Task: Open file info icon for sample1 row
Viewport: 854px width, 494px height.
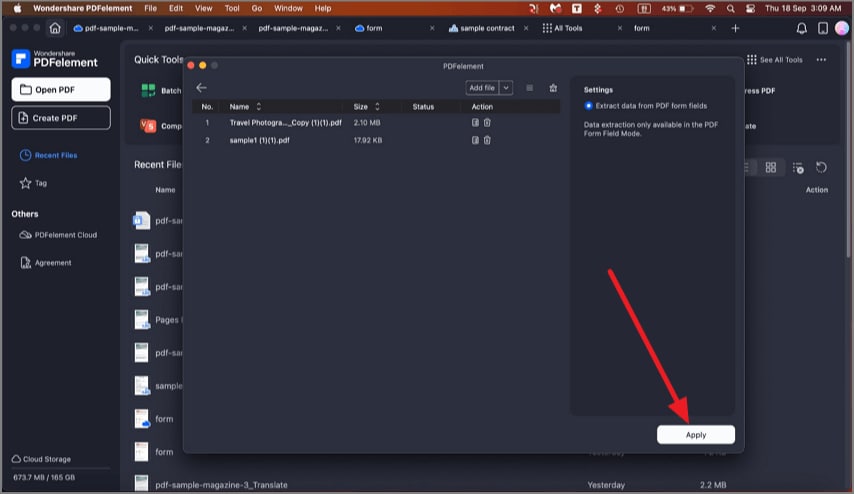Action: [x=475, y=140]
